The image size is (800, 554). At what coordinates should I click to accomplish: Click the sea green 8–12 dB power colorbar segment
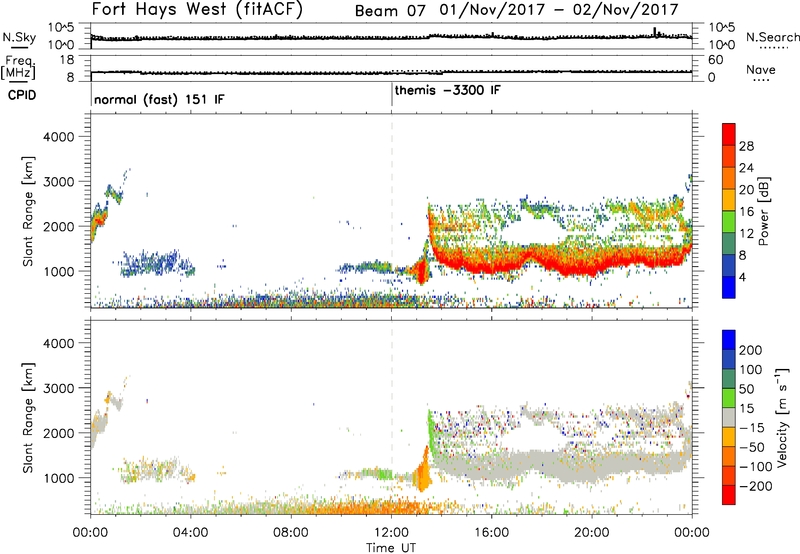729,243
